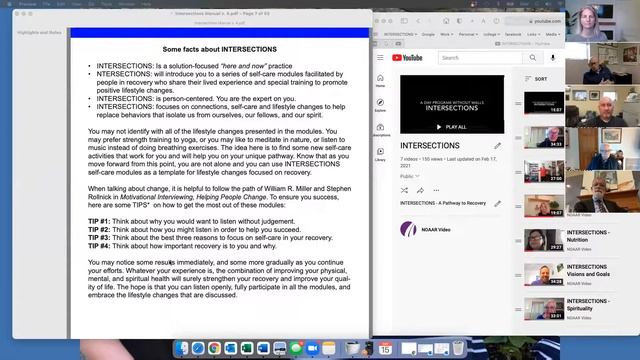This screenshot has height=360, width=640.
Task: Open the 33:01 Spirituality video thumbnail
Action: [x=544, y=309]
